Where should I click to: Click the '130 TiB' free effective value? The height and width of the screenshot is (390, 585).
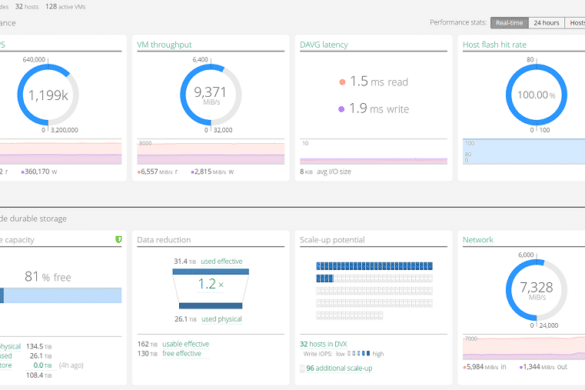(x=148, y=353)
